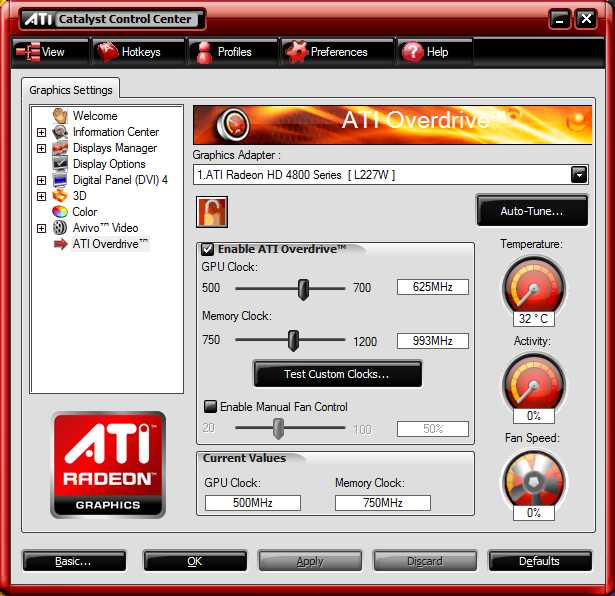The height and width of the screenshot is (596, 615).
Task: Click the Hotkeys red icon
Action: (x=107, y=52)
